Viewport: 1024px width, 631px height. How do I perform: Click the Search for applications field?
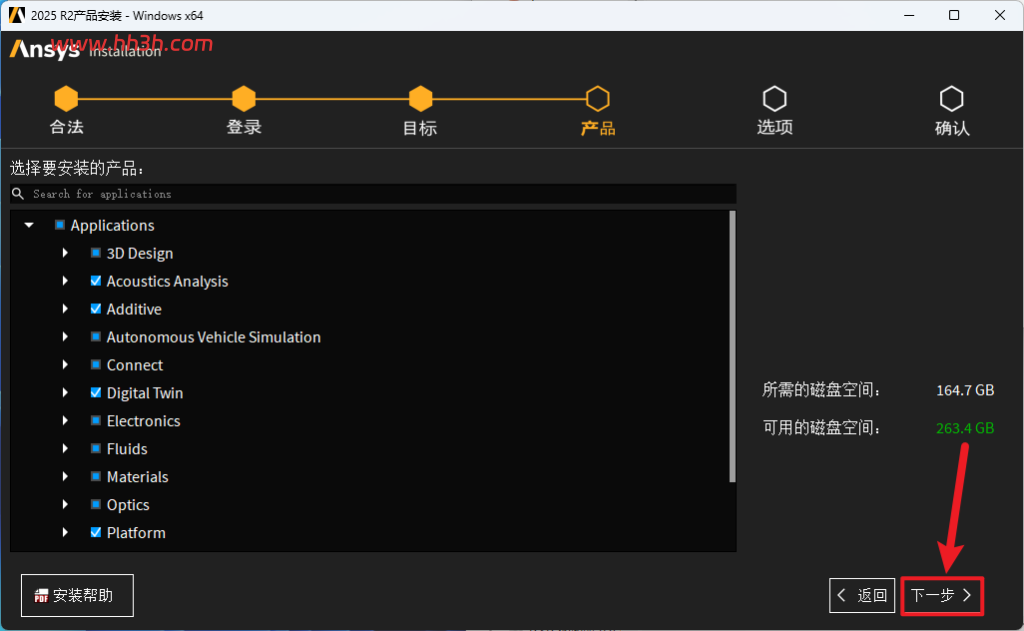pos(373,193)
